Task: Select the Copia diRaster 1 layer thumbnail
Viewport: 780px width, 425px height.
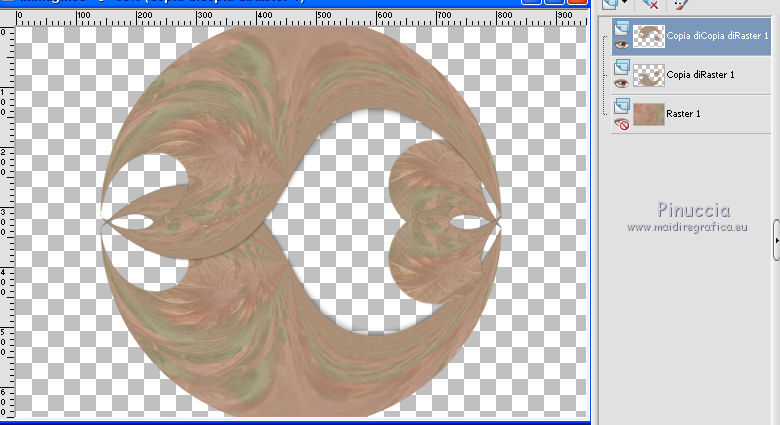Action: click(649, 75)
